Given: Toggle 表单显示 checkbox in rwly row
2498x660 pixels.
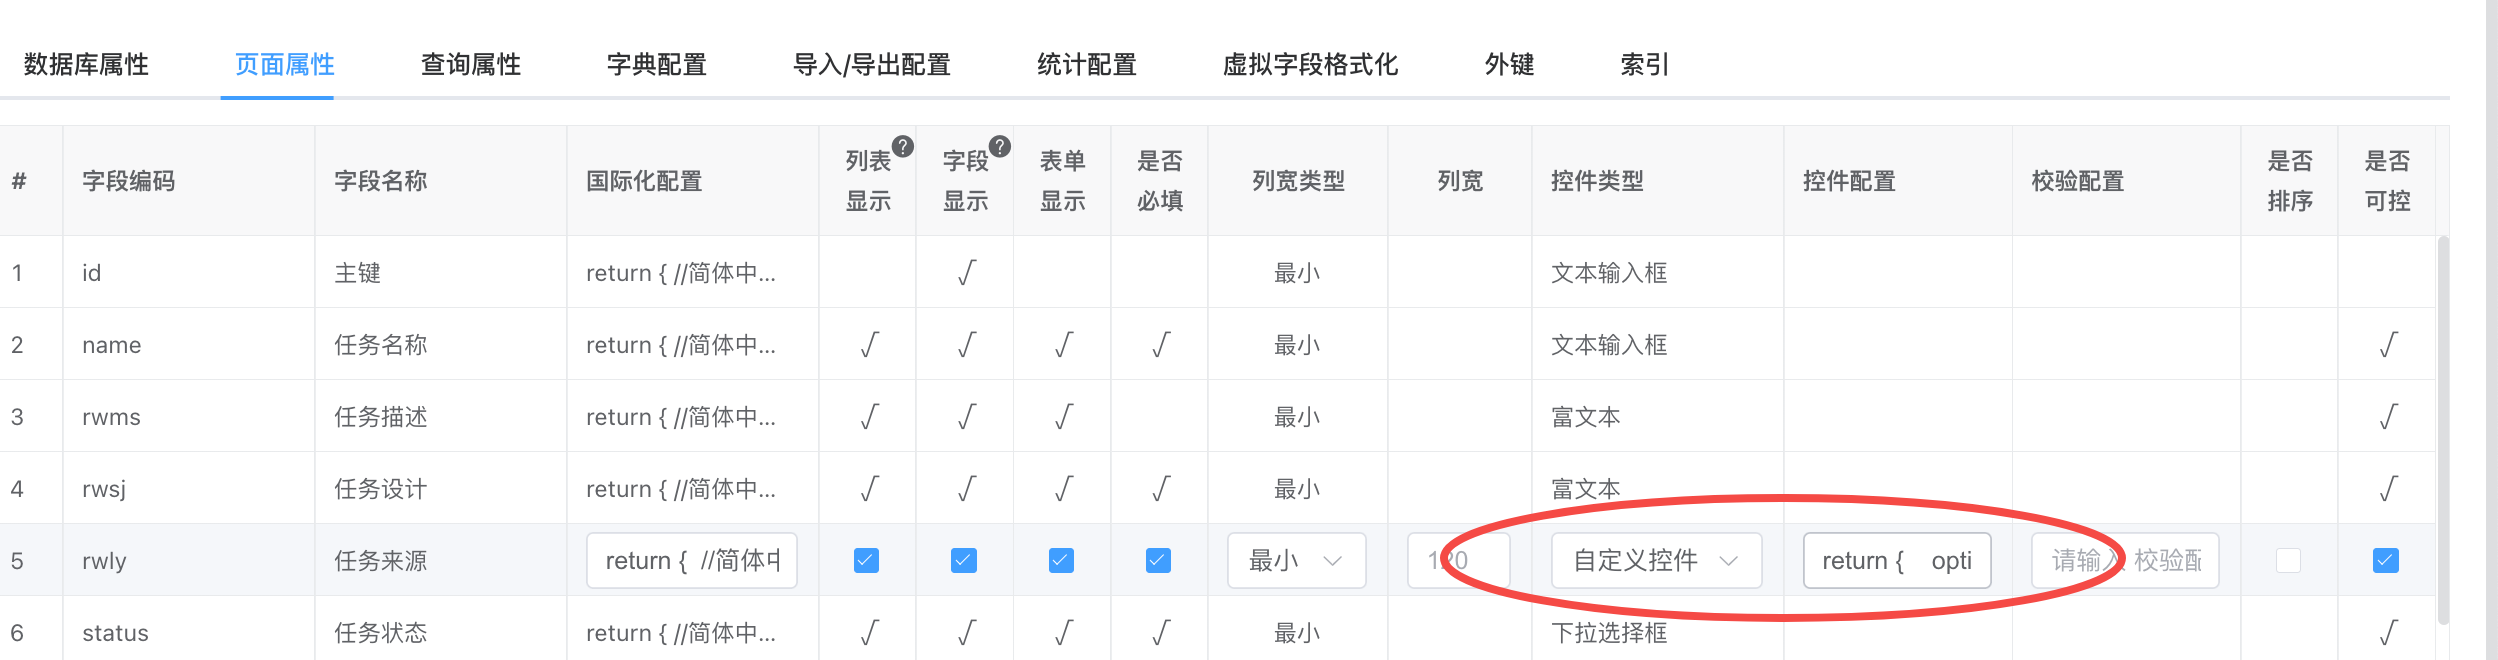Looking at the screenshot, I should pyautogui.click(x=1061, y=560).
